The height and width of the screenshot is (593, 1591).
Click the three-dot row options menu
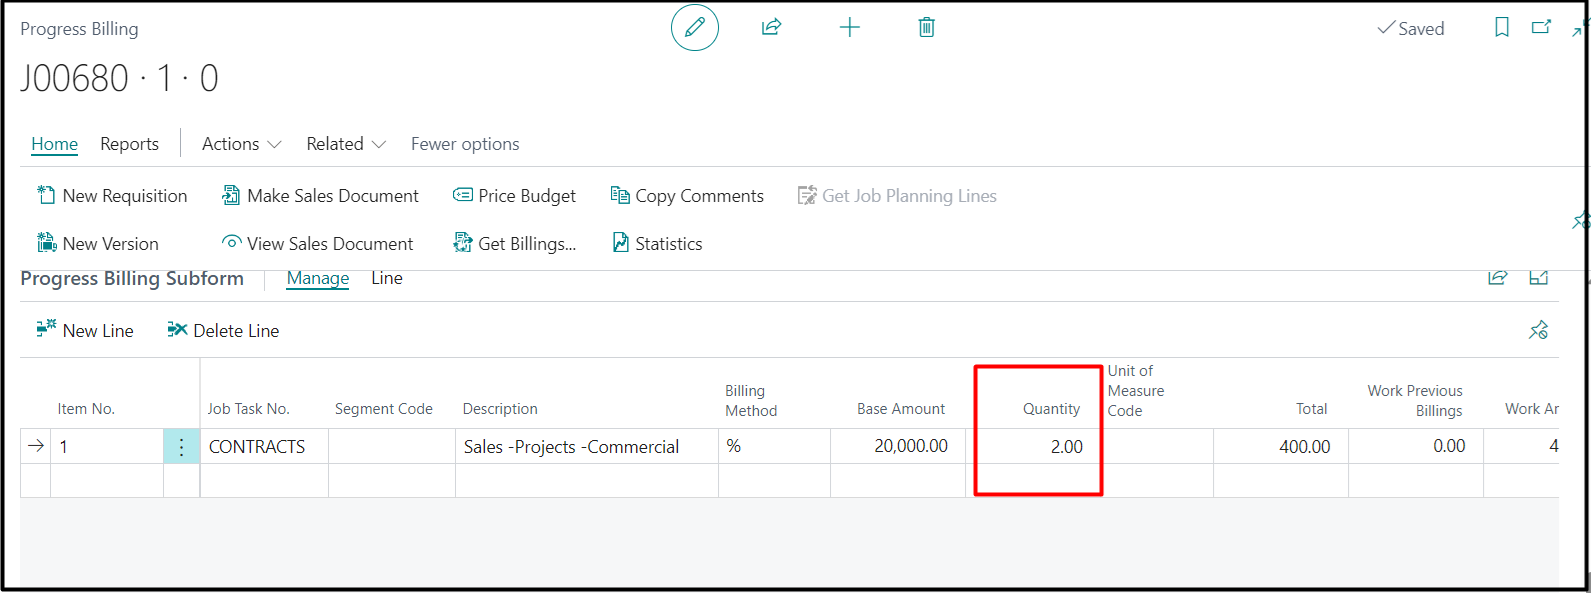point(181,447)
